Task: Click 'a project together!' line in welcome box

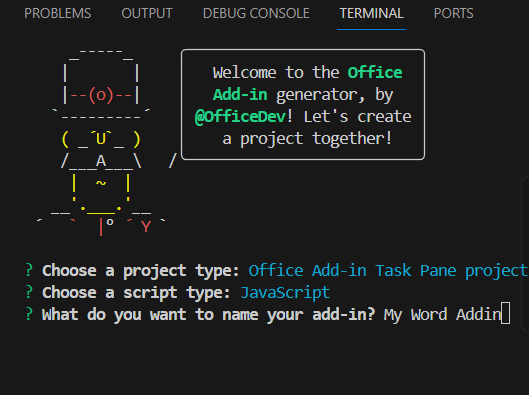Action: click(307, 139)
